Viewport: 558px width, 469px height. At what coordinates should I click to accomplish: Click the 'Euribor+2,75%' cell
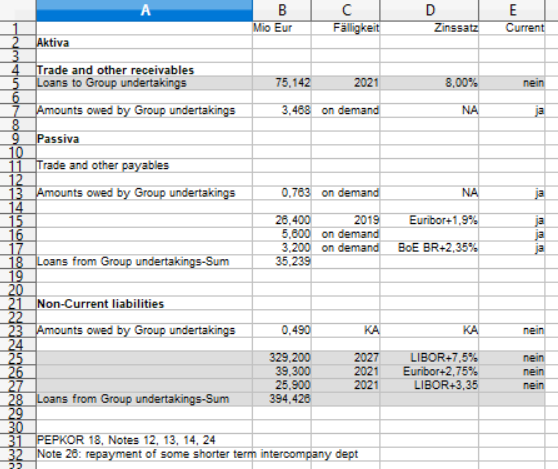pos(430,372)
